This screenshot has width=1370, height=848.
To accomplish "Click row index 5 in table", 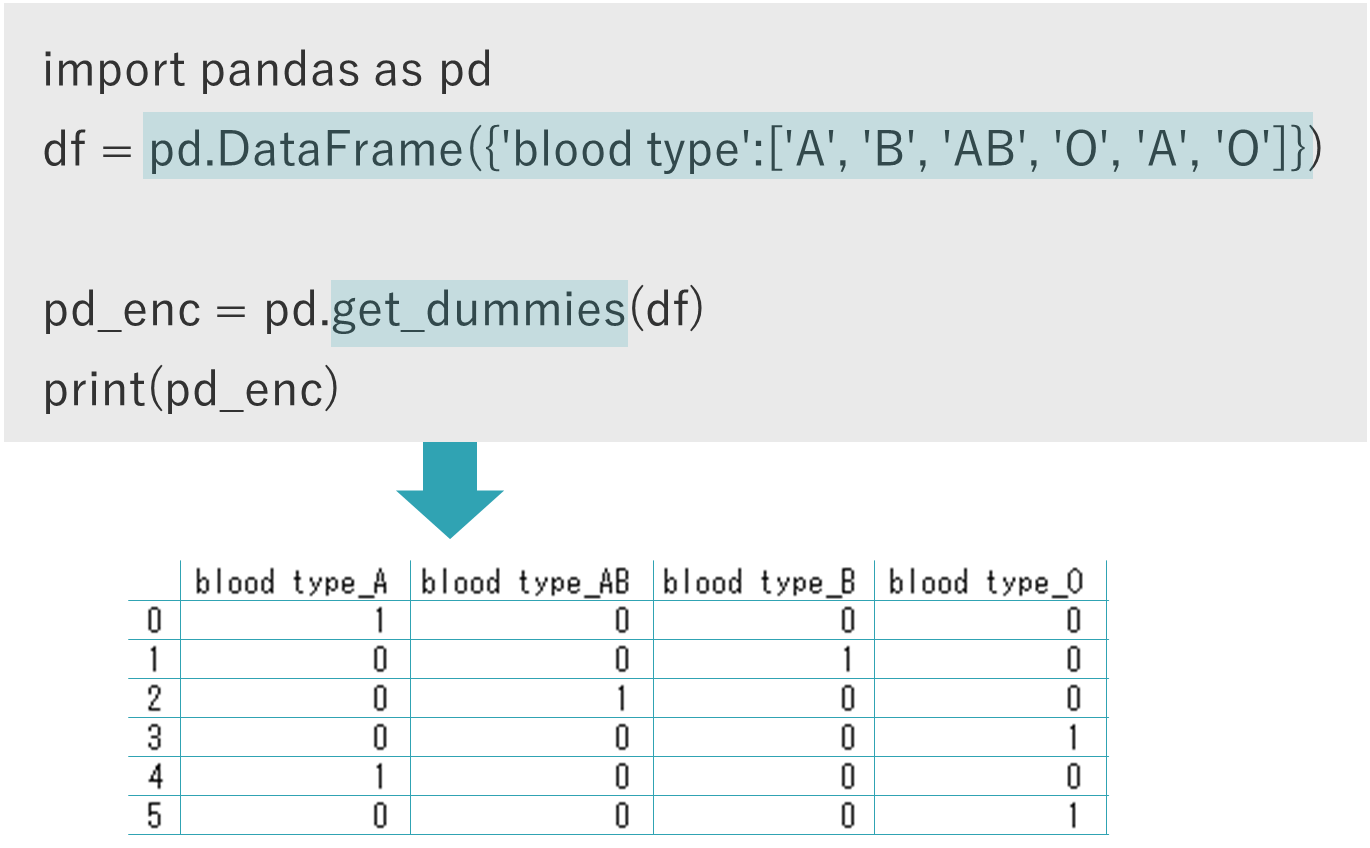I will click(154, 816).
